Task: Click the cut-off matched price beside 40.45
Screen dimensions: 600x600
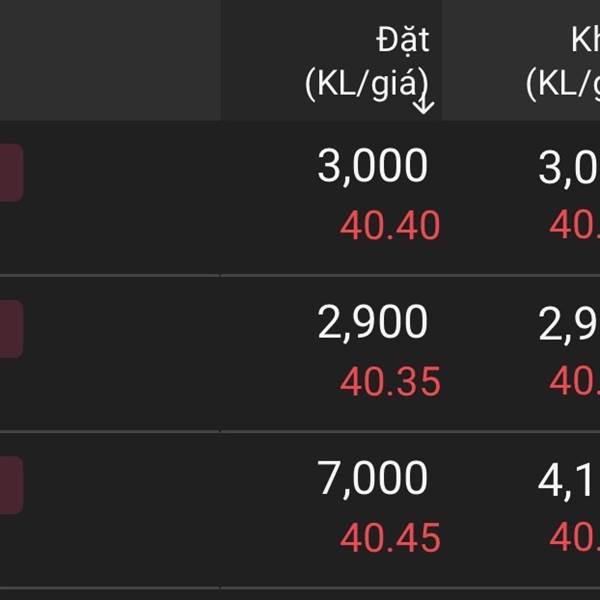Action: 574,538
